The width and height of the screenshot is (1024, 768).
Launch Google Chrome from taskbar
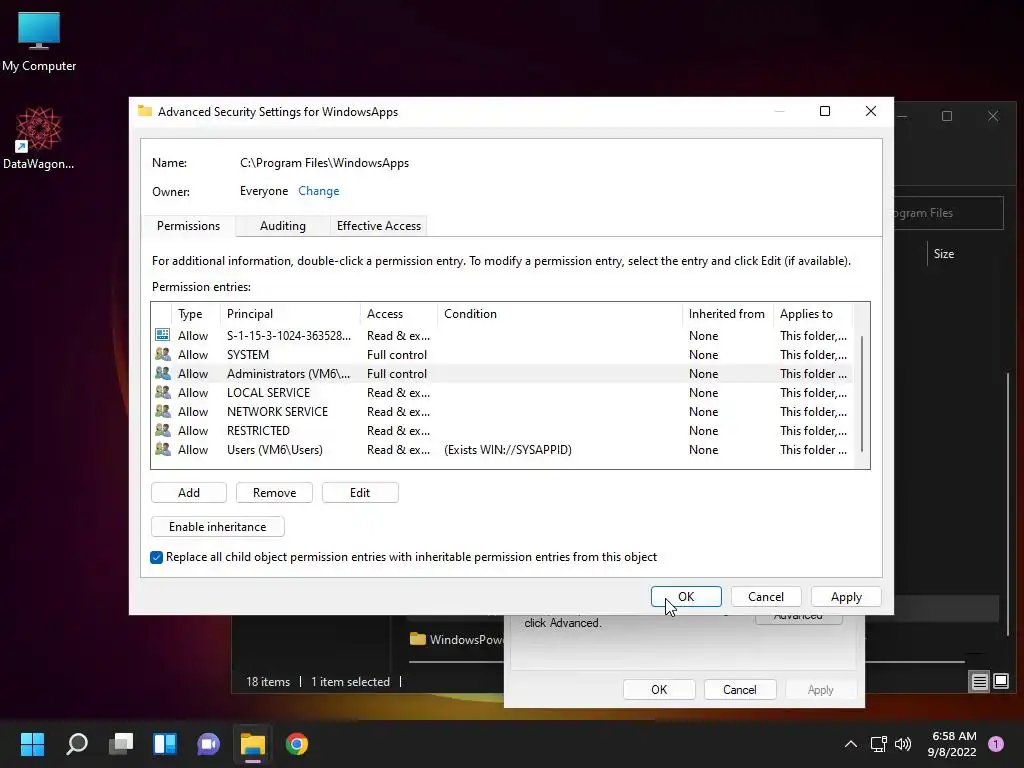(x=296, y=744)
